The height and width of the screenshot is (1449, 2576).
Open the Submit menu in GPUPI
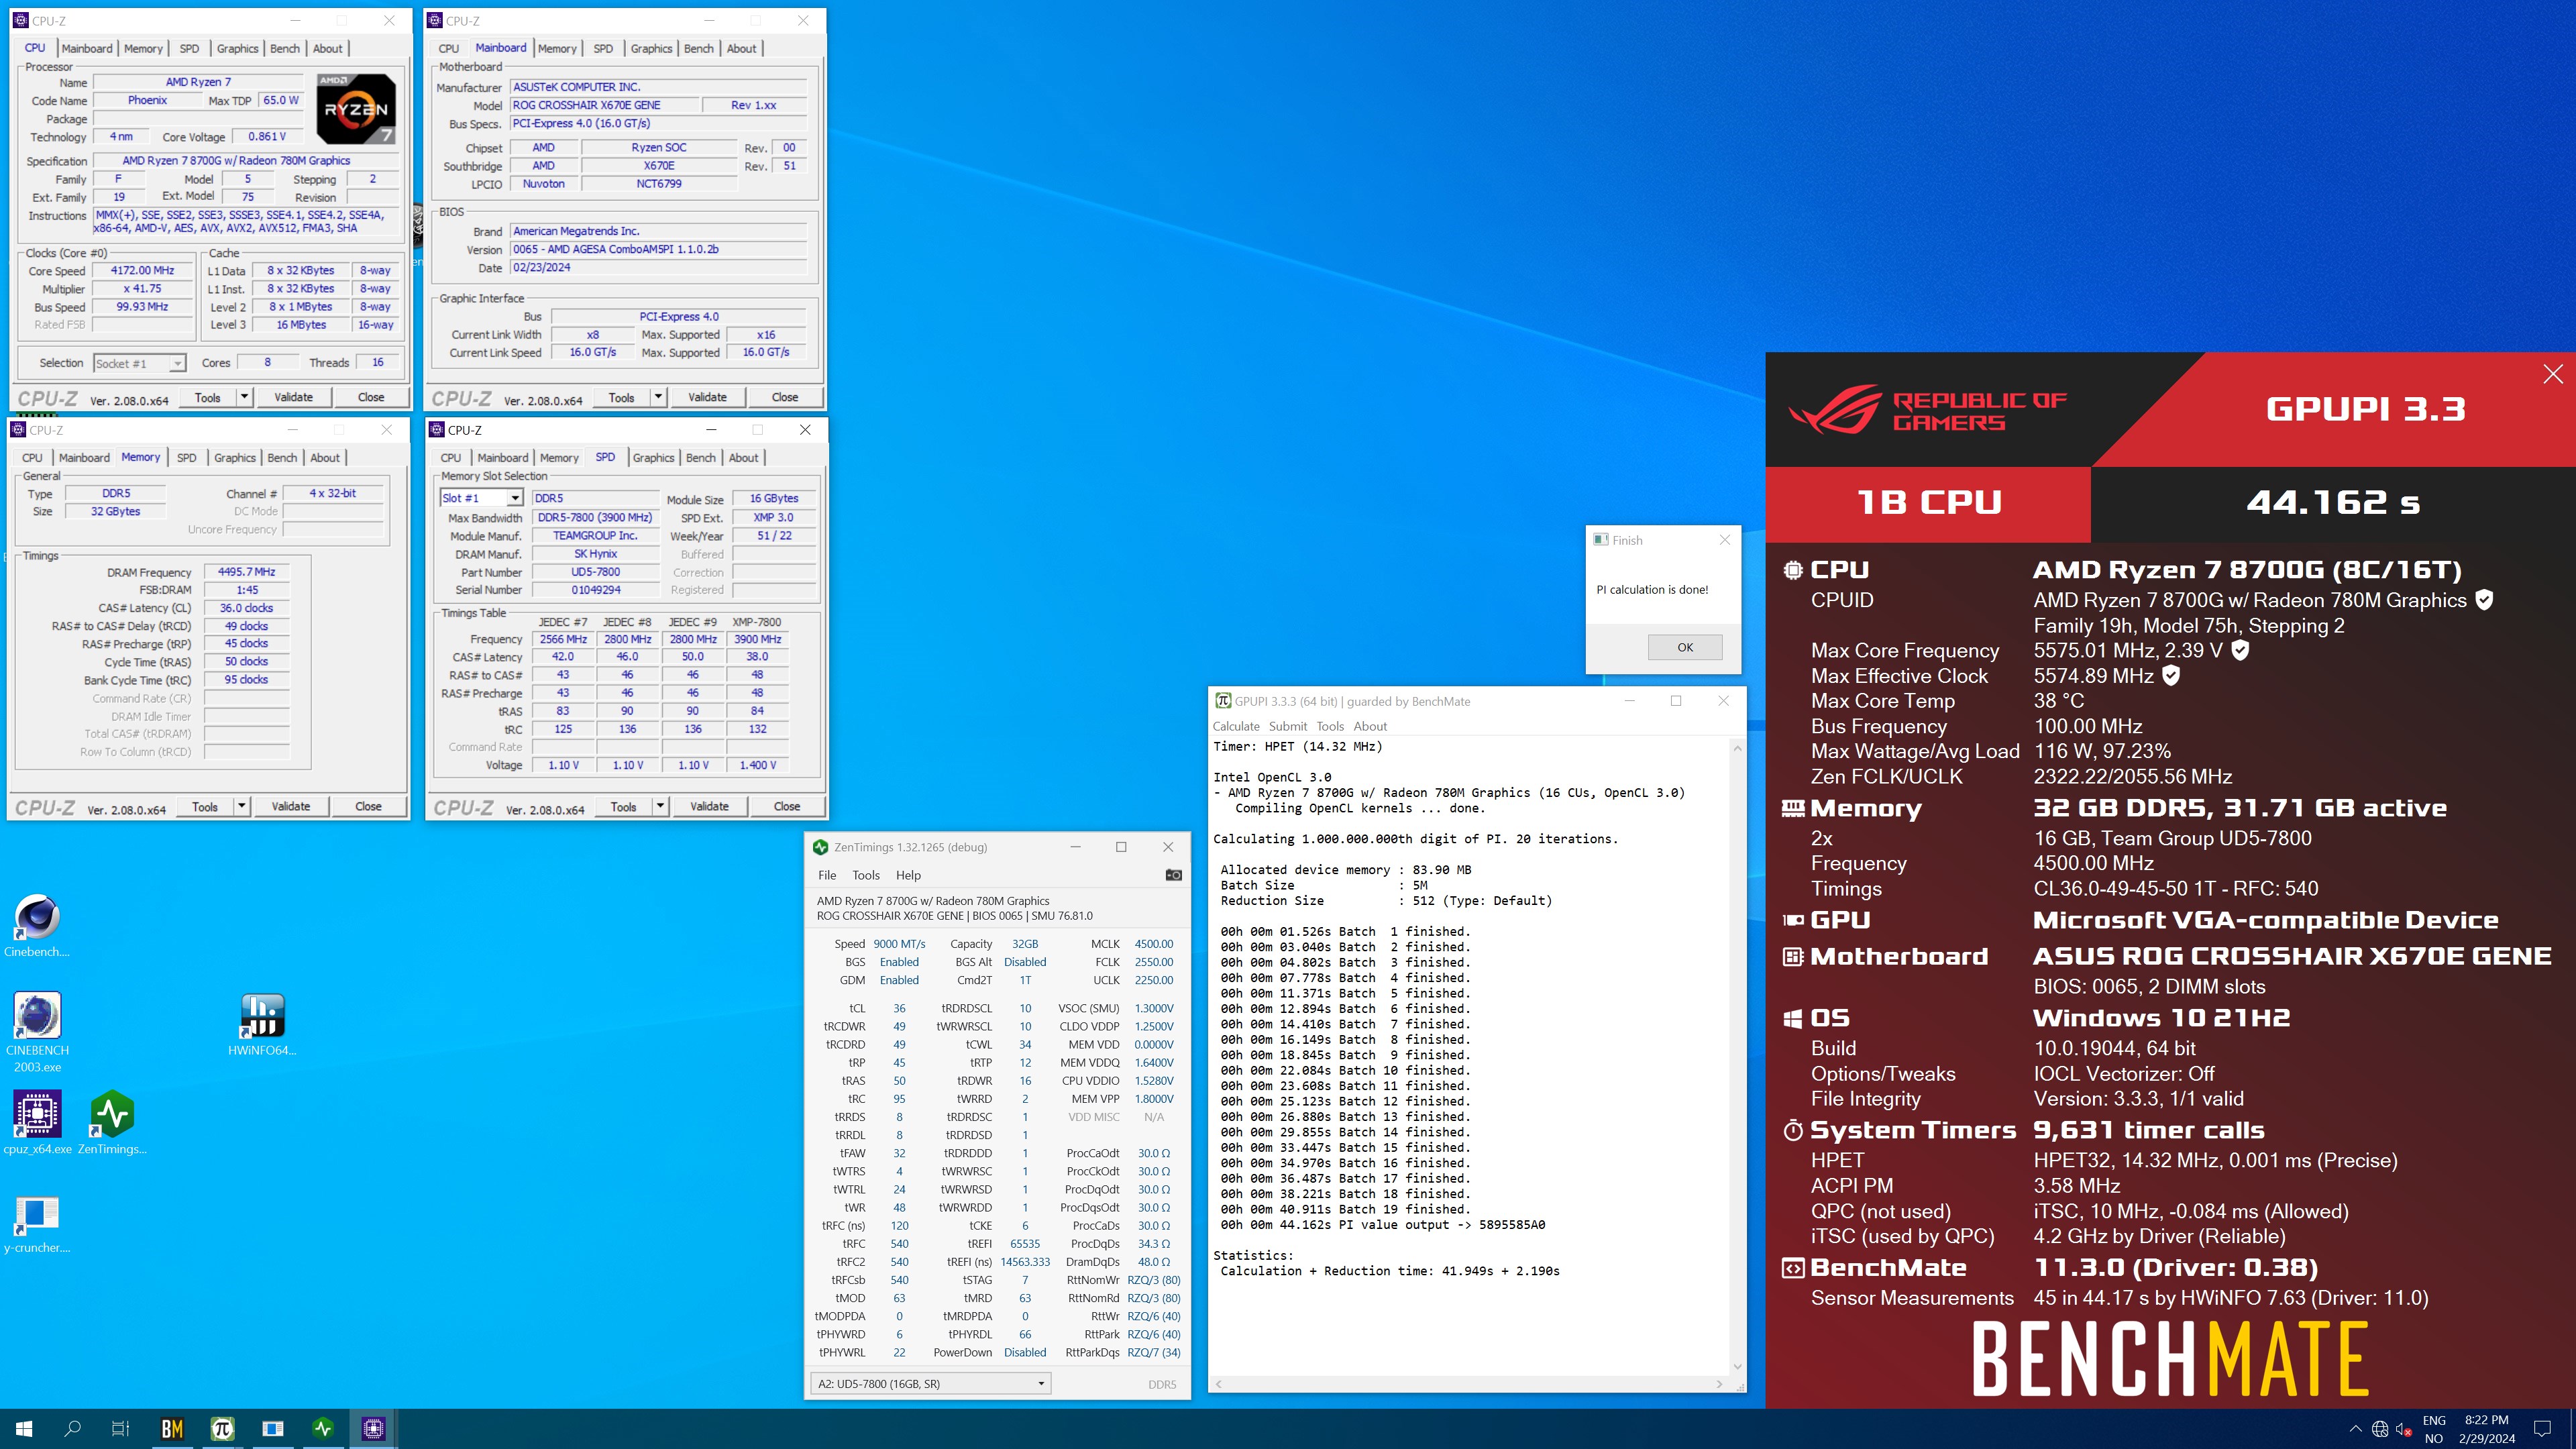pos(1288,726)
